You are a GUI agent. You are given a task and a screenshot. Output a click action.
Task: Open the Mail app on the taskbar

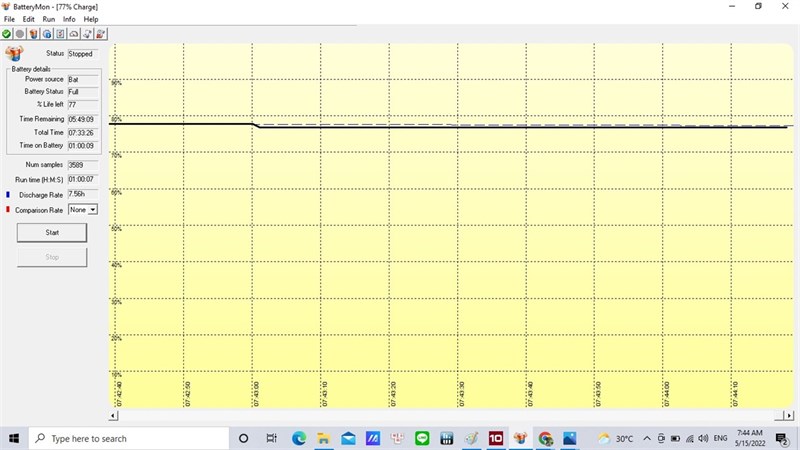(348, 438)
